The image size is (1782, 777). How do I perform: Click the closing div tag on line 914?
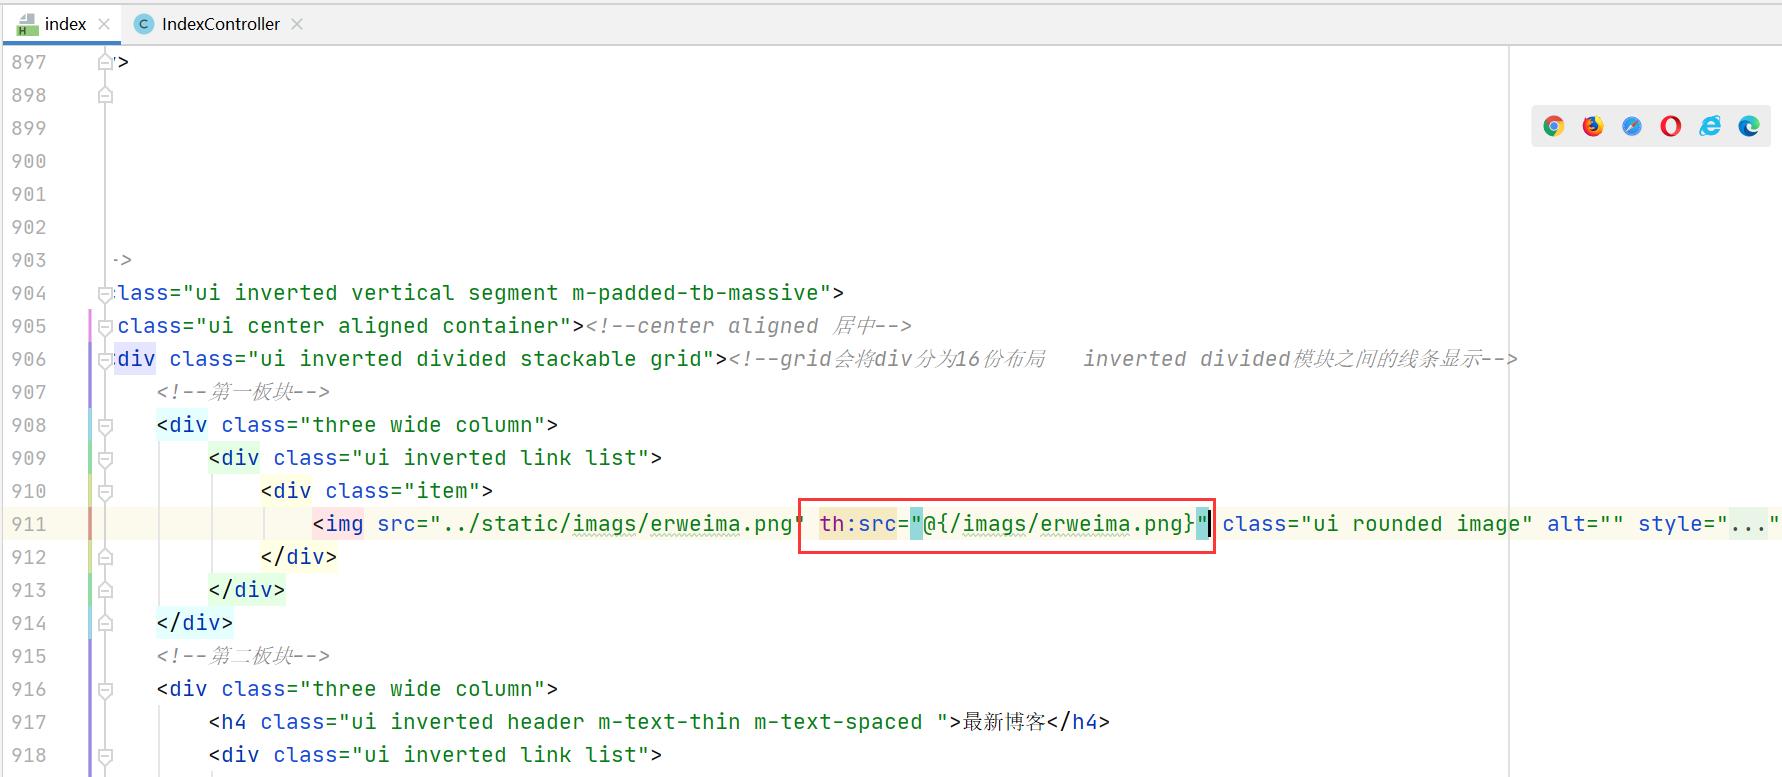(x=195, y=623)
